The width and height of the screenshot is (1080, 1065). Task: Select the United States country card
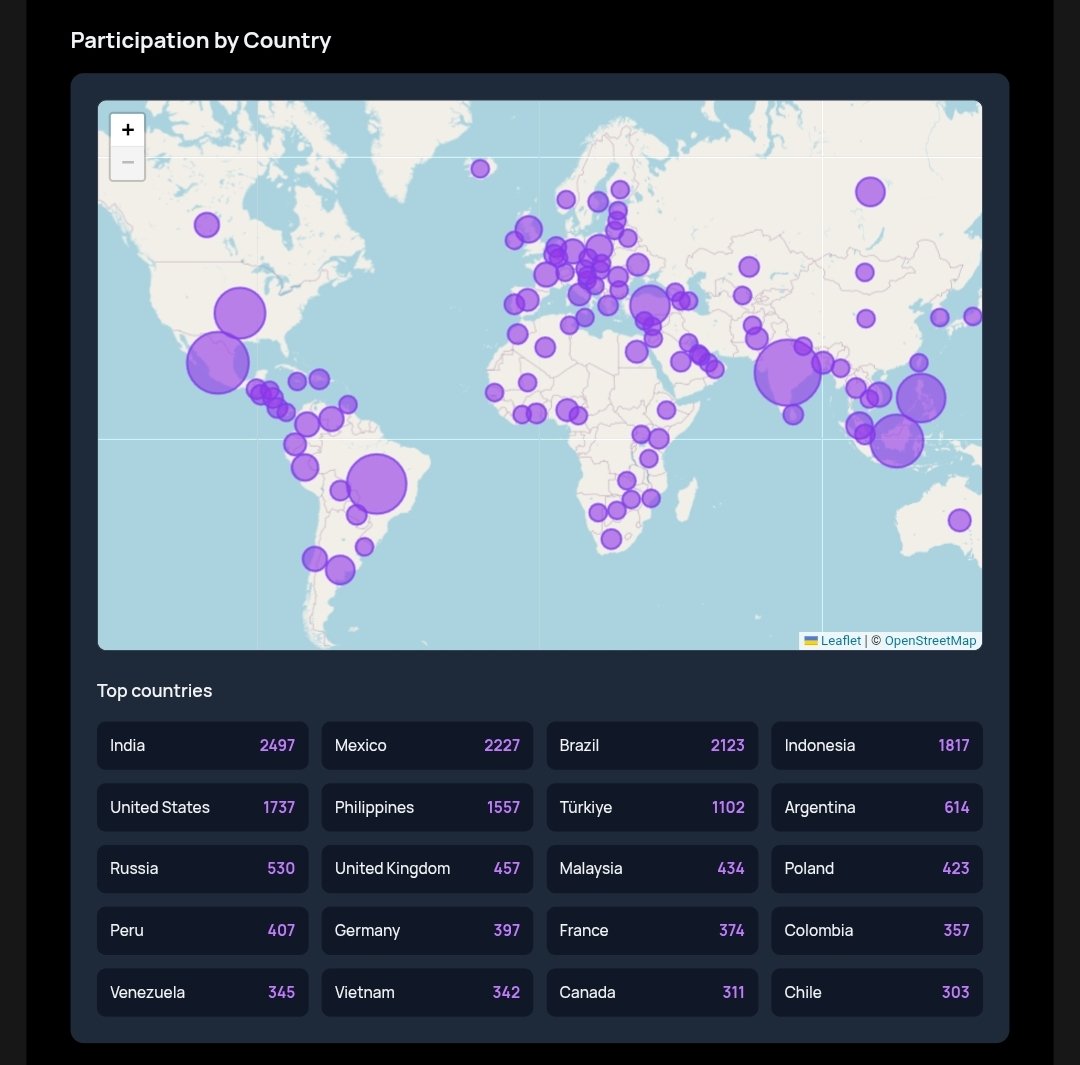202,807
